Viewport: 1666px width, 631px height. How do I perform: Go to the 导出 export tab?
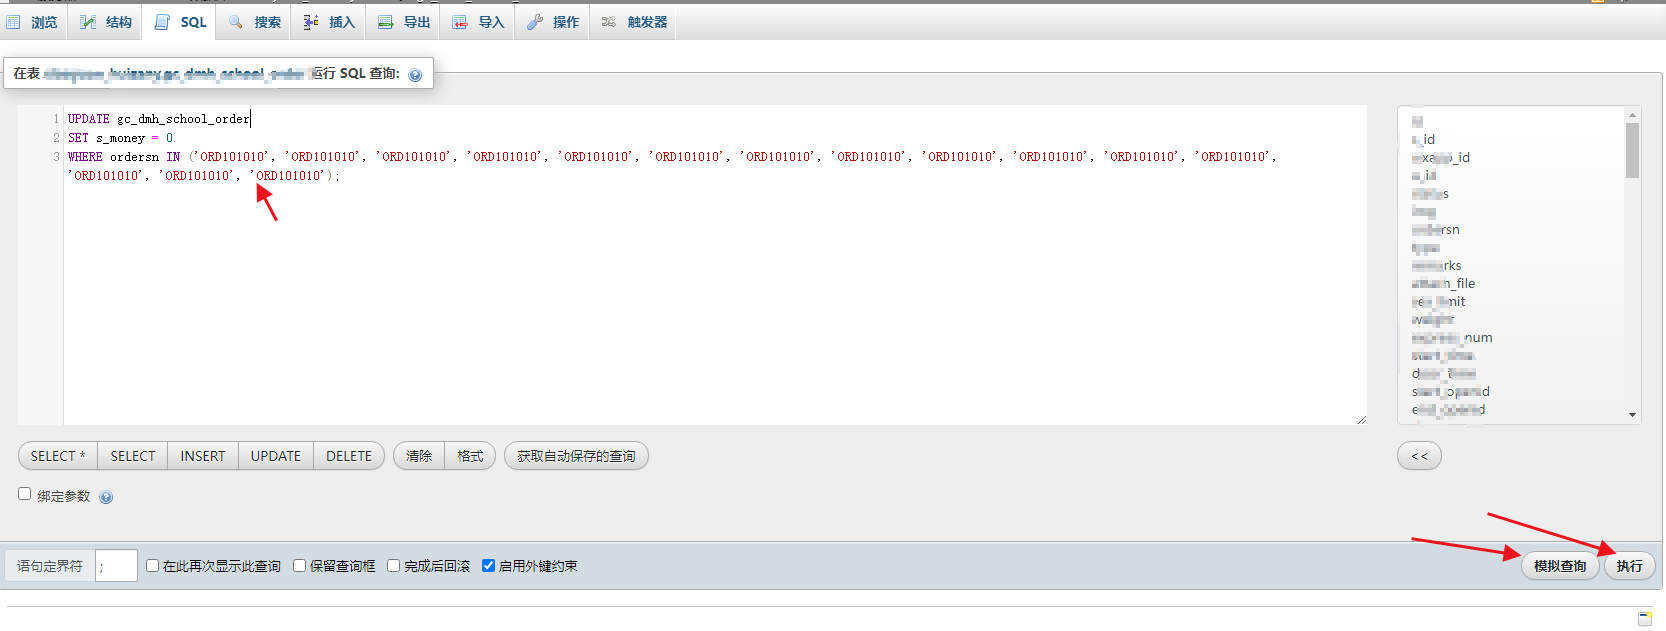click(404, 22)
